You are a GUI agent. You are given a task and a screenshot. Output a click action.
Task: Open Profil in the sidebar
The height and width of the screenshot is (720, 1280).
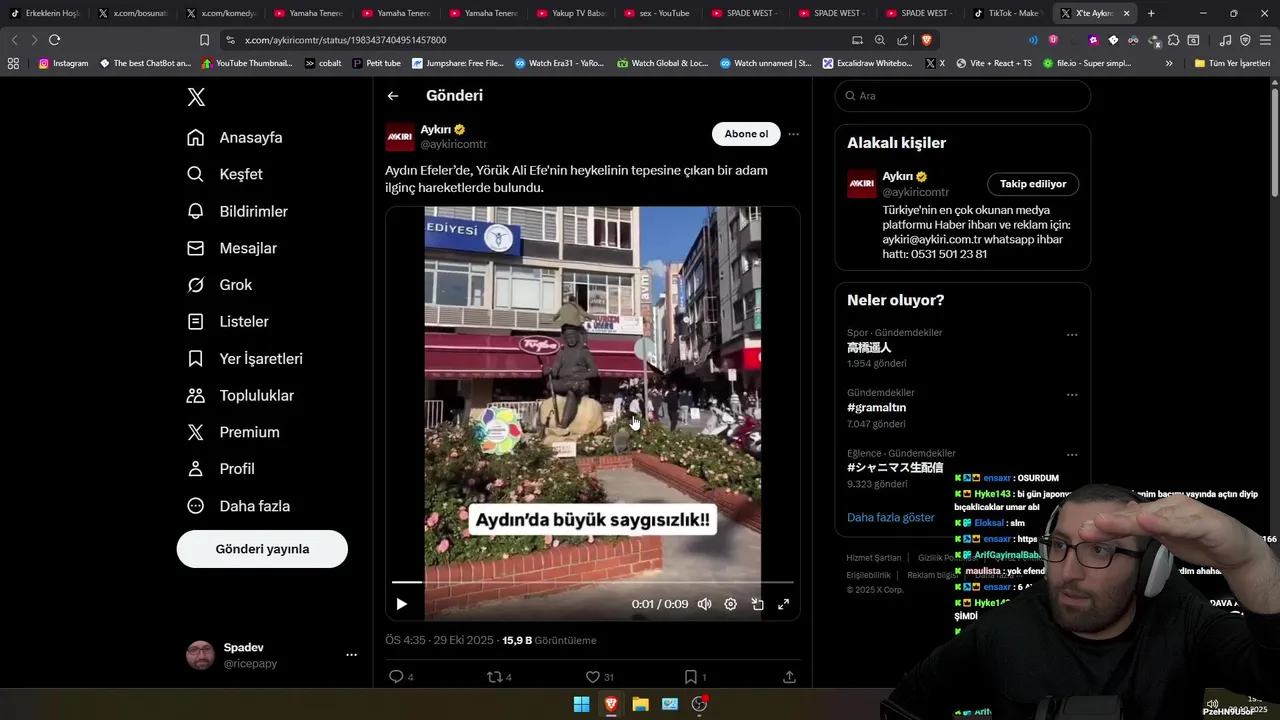click(221, 469)
